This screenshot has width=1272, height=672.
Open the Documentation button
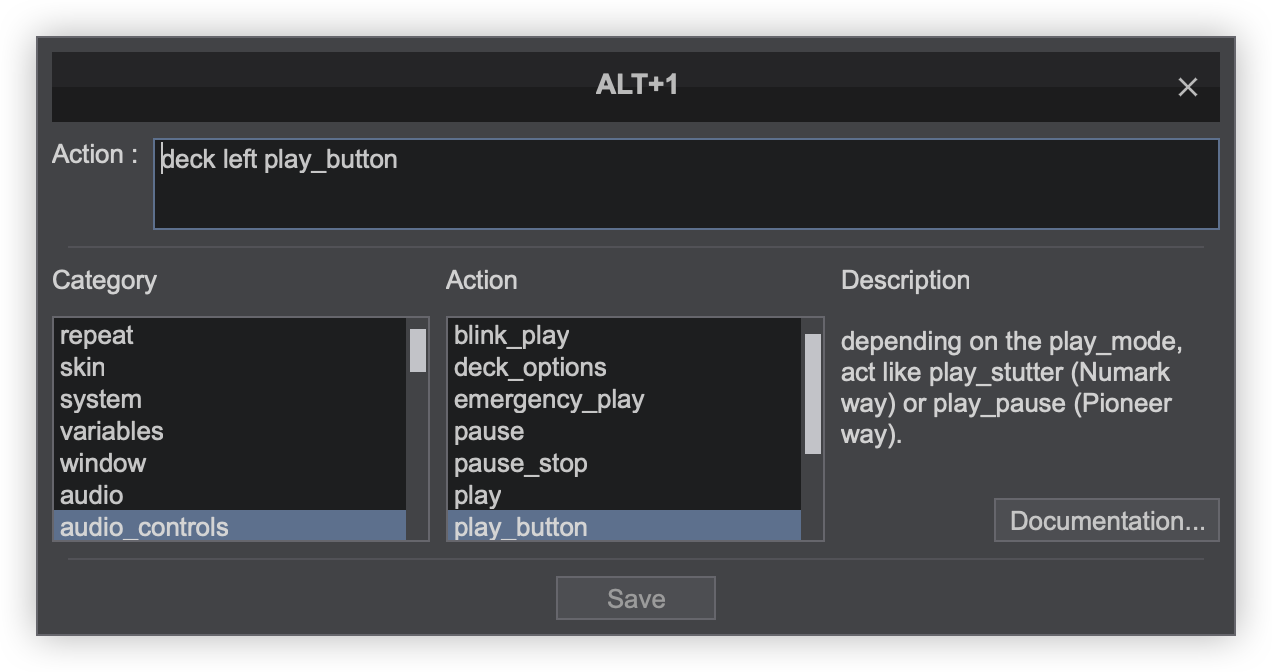1107,521
